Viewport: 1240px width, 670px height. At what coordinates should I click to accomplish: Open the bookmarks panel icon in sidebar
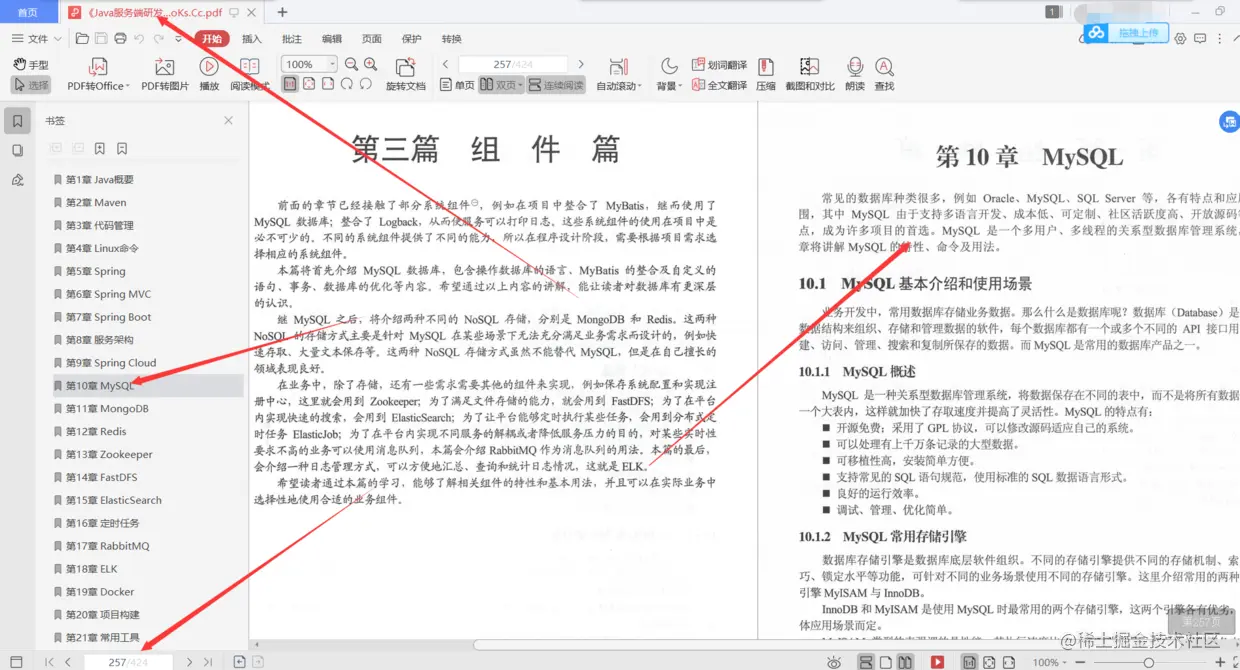(x=17, y=121)
